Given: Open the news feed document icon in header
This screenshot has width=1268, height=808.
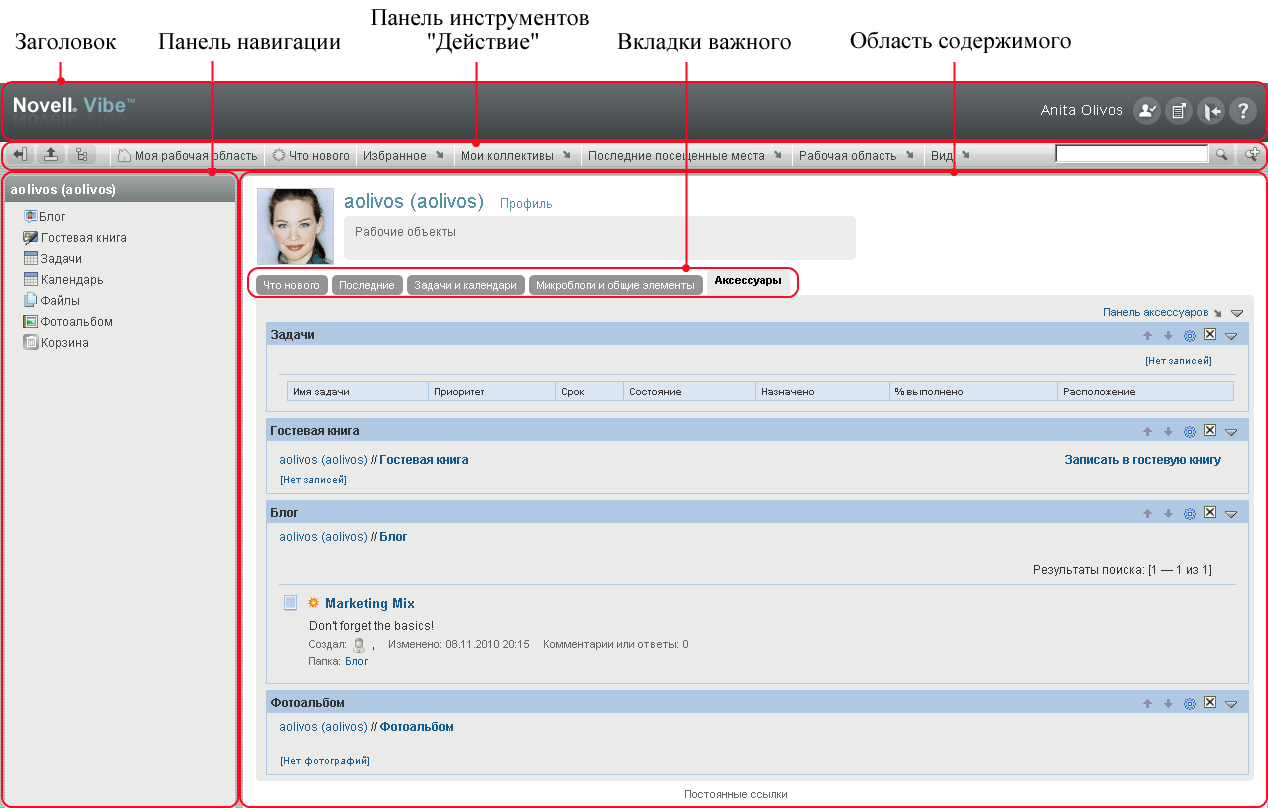Looking at the screenshot, I should tap(1178, 111).
